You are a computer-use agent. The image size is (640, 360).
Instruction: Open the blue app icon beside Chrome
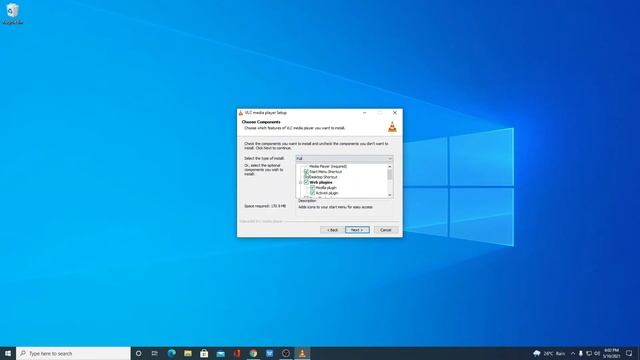[x=269, y=353]
